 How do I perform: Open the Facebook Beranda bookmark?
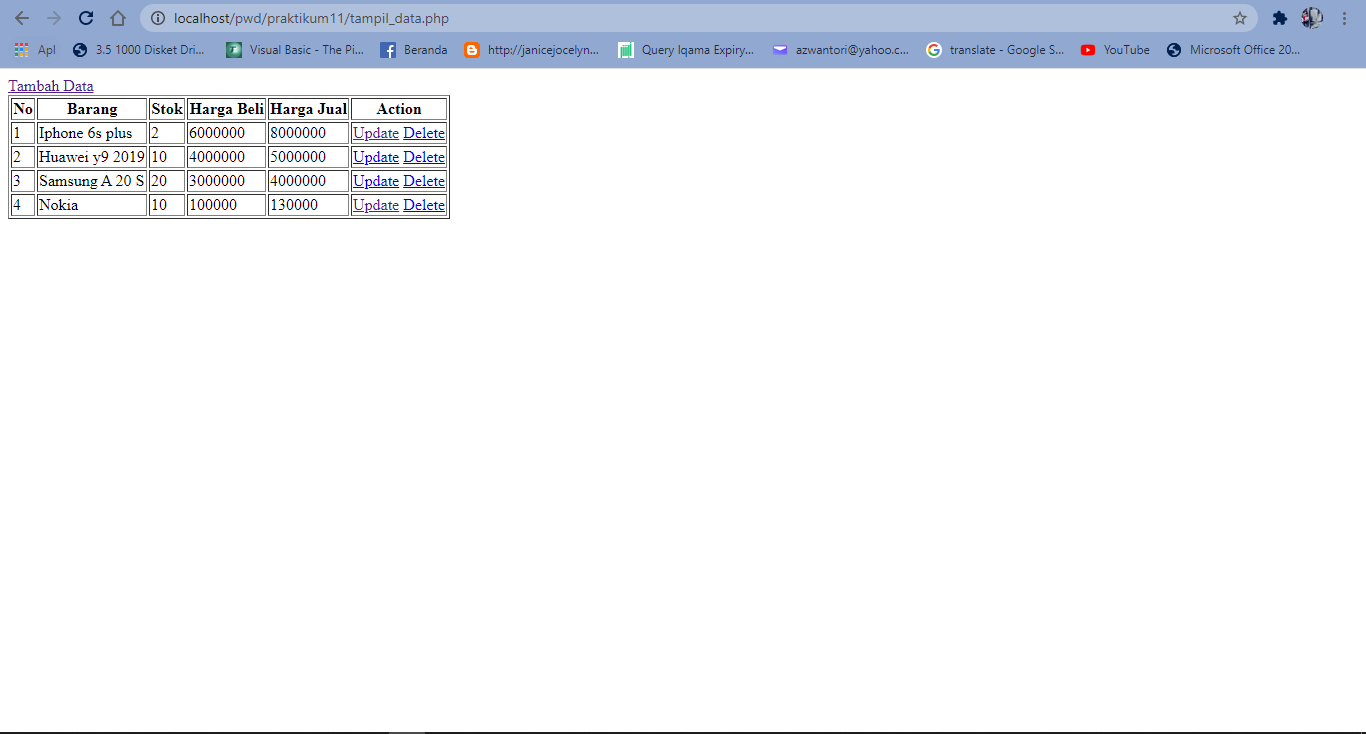(414, 50)
